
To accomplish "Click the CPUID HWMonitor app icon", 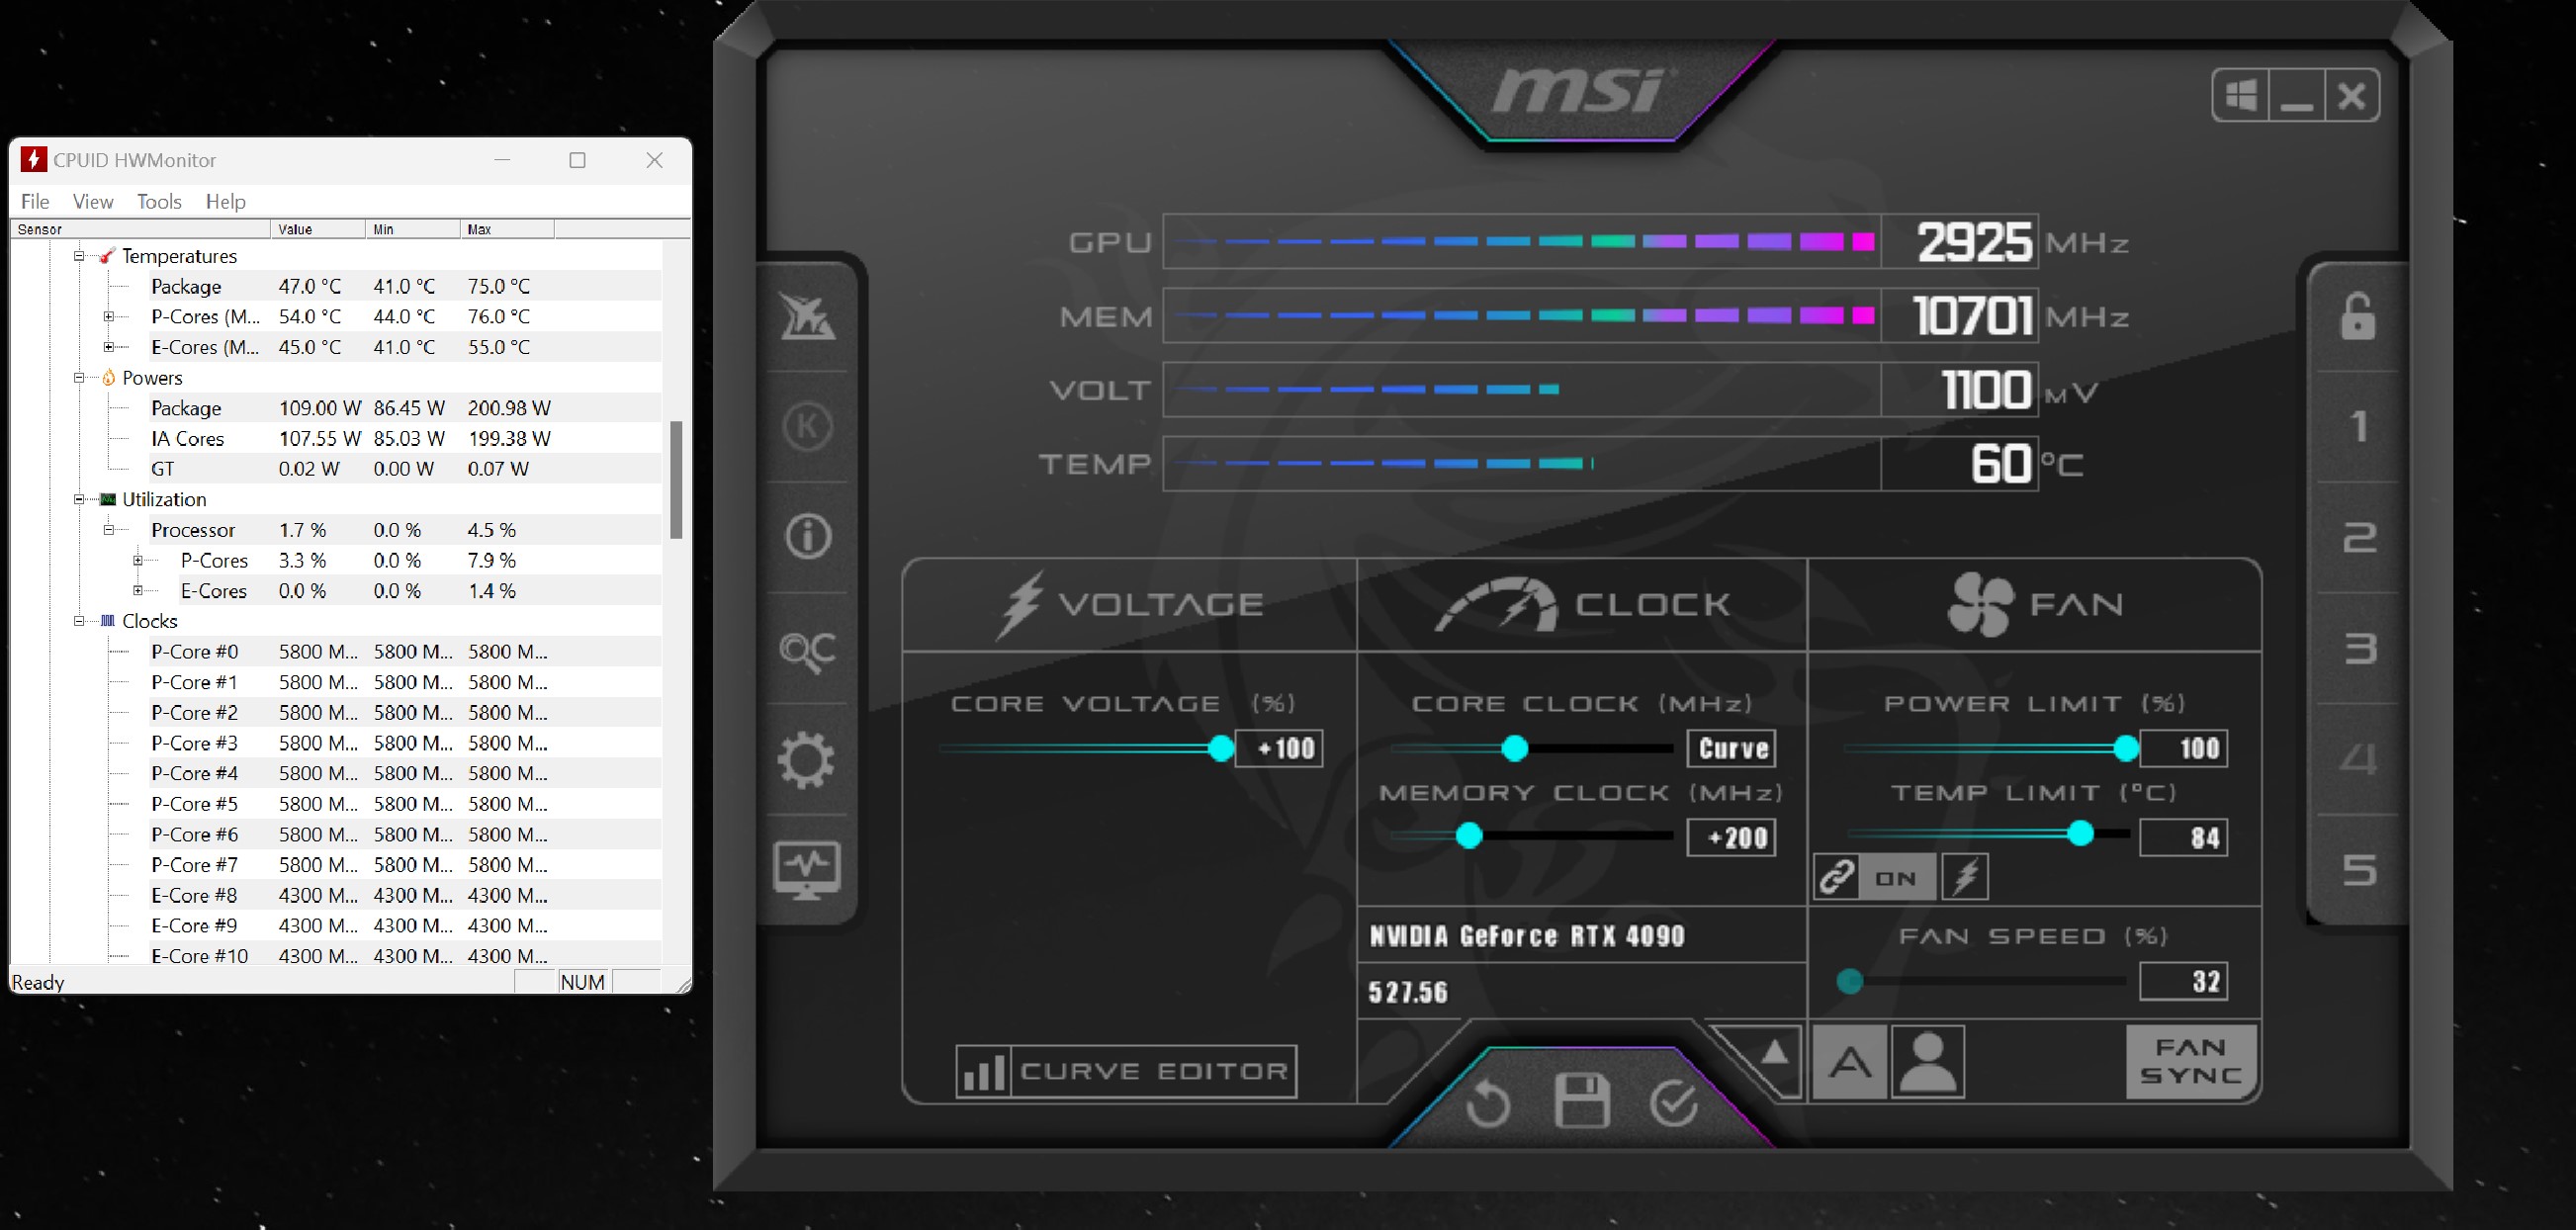I will [x=34, y=160].
